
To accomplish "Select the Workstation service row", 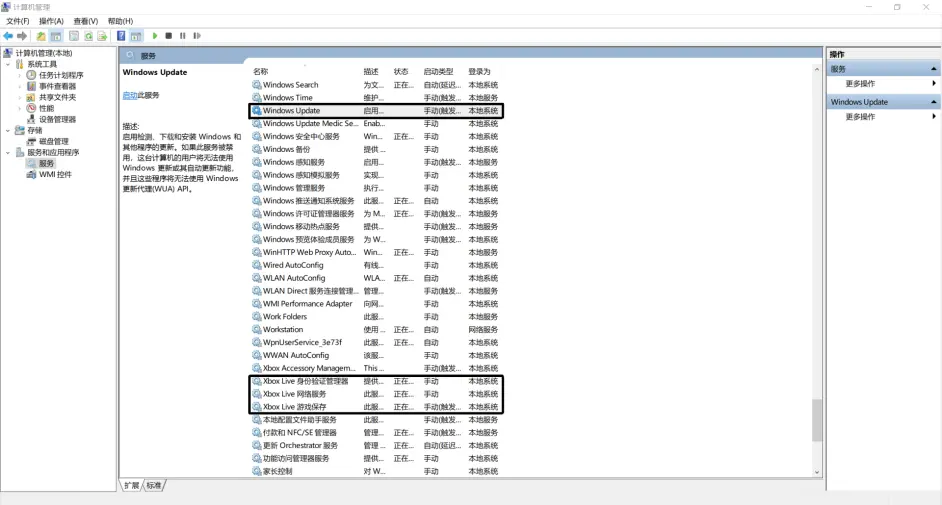I will click(375, 330).
